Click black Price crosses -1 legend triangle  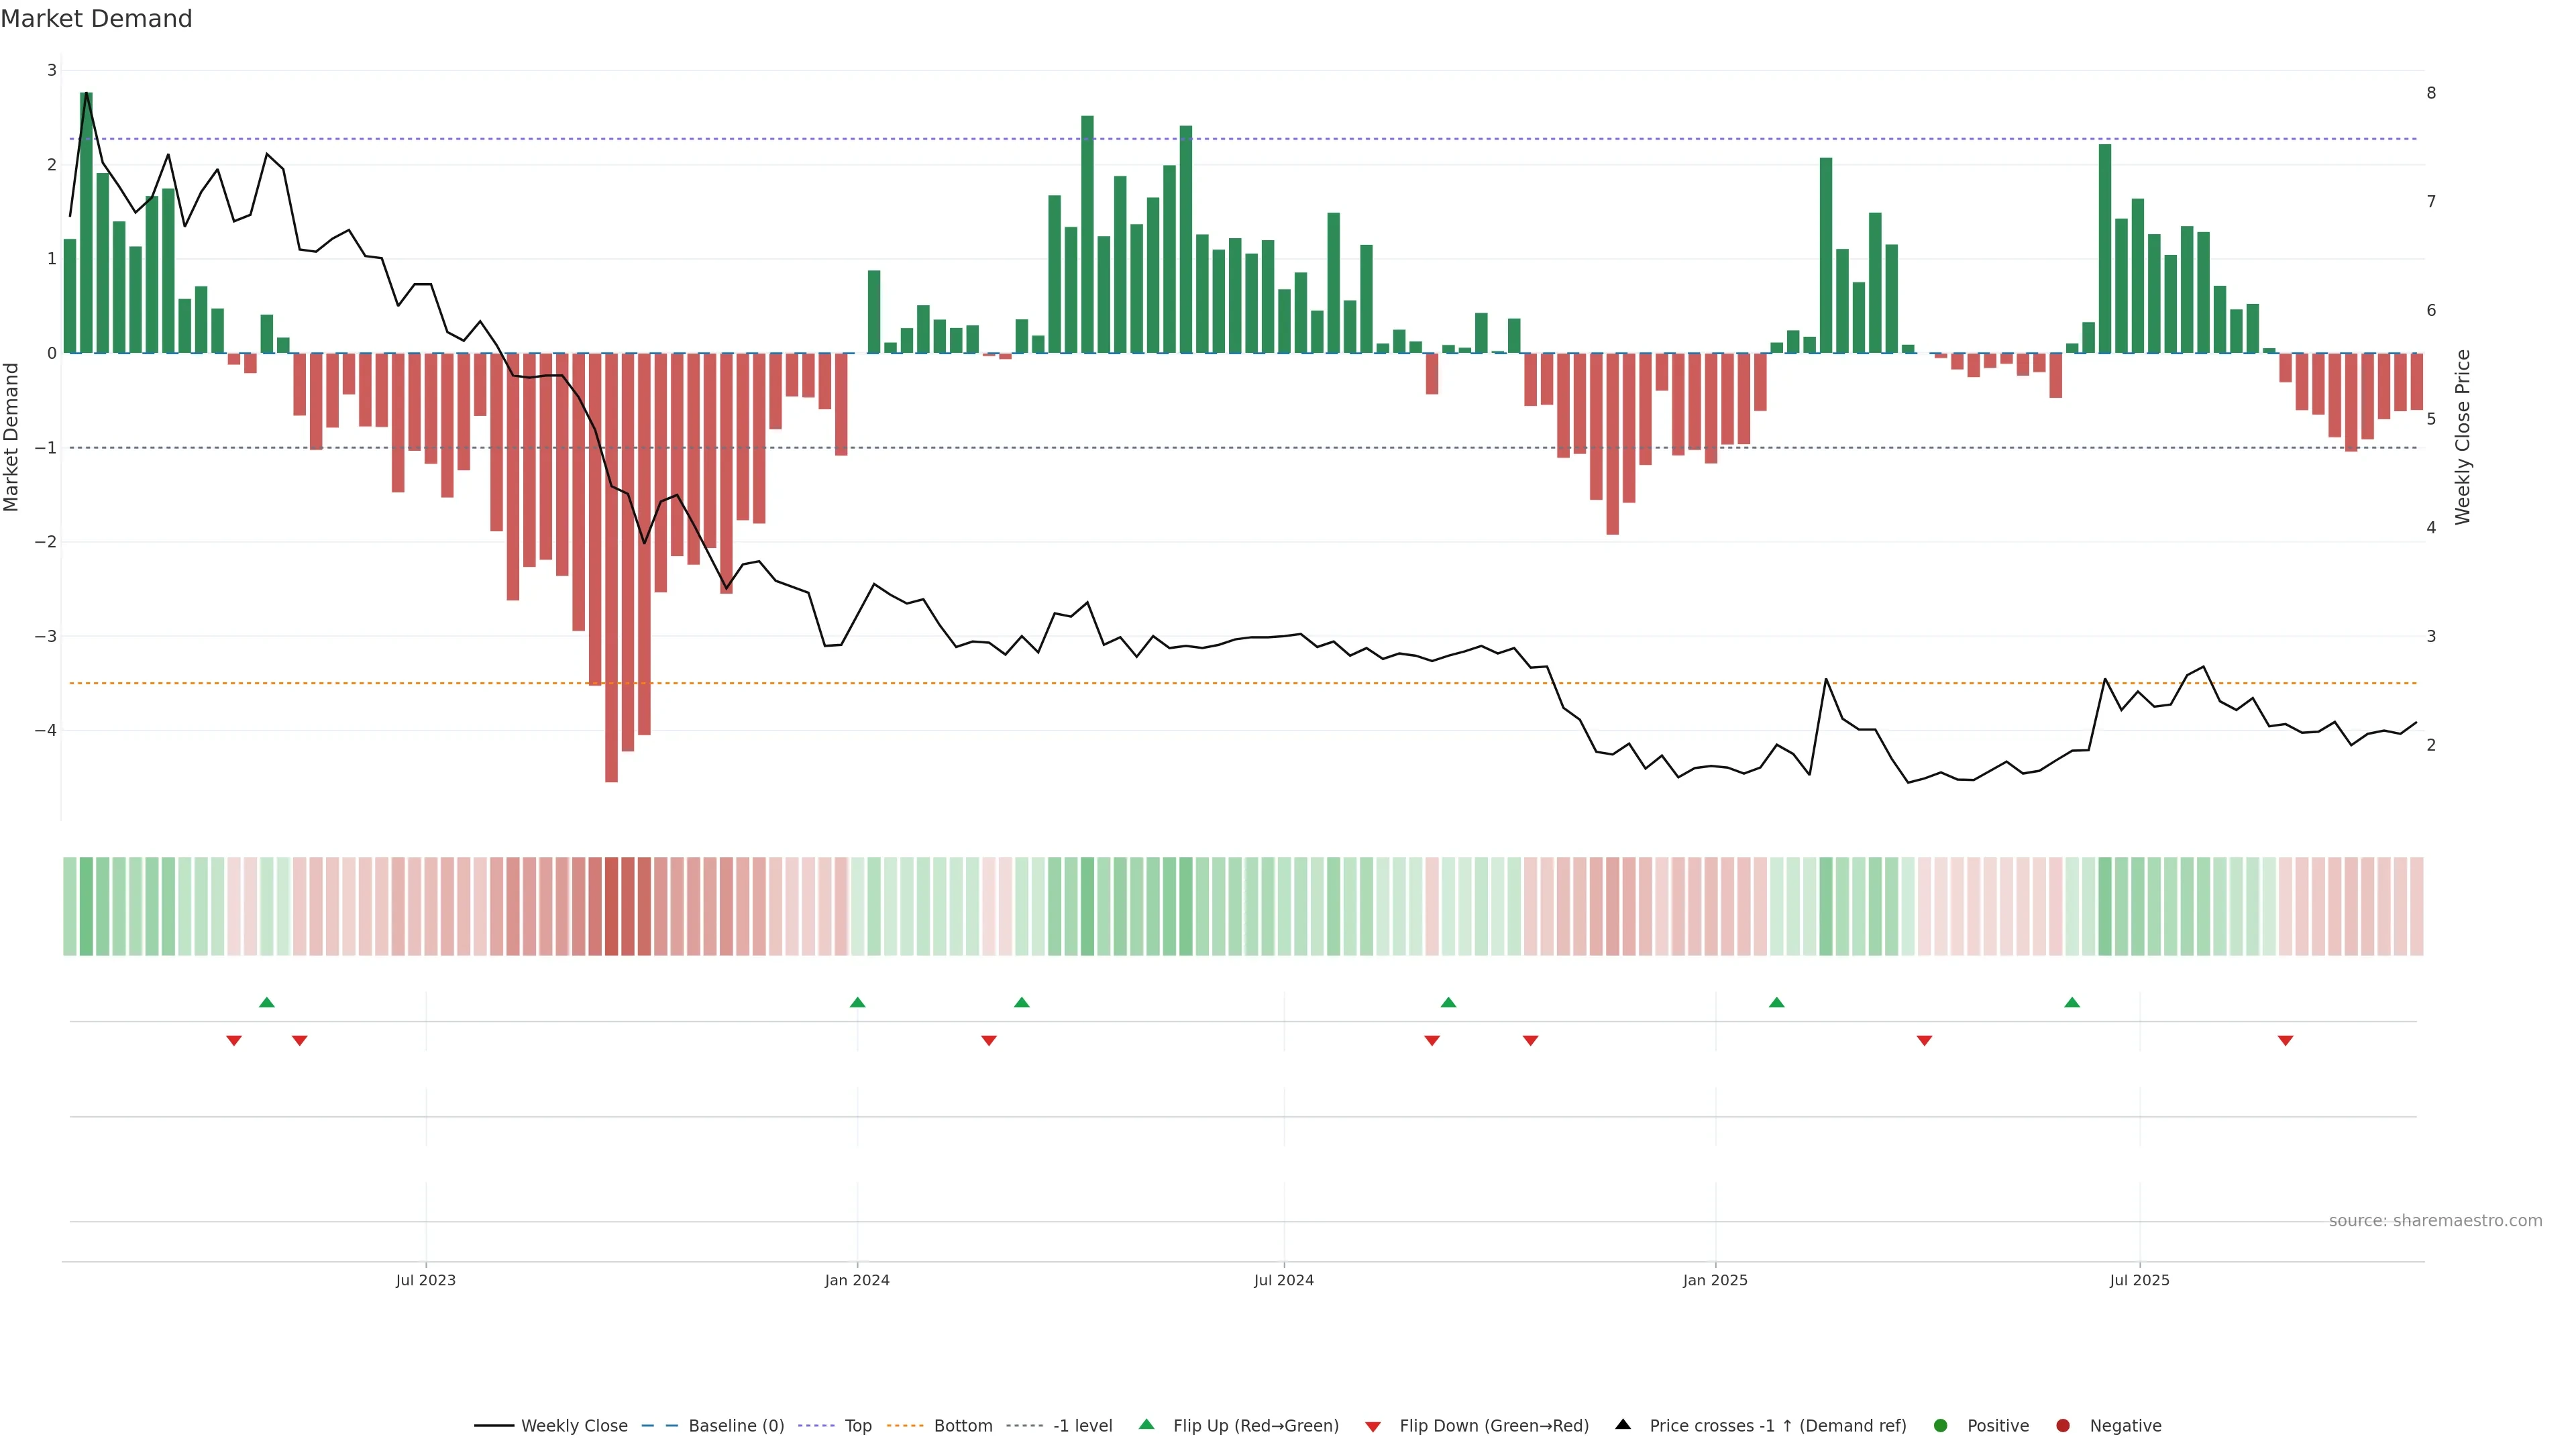click(x=1623, y=1424)
